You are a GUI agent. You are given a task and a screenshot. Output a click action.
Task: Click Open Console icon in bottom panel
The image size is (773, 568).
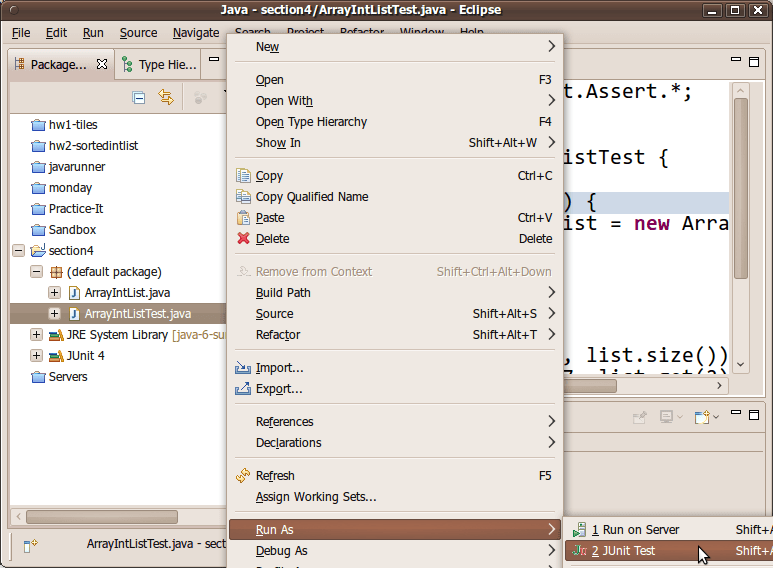point(702,417)
